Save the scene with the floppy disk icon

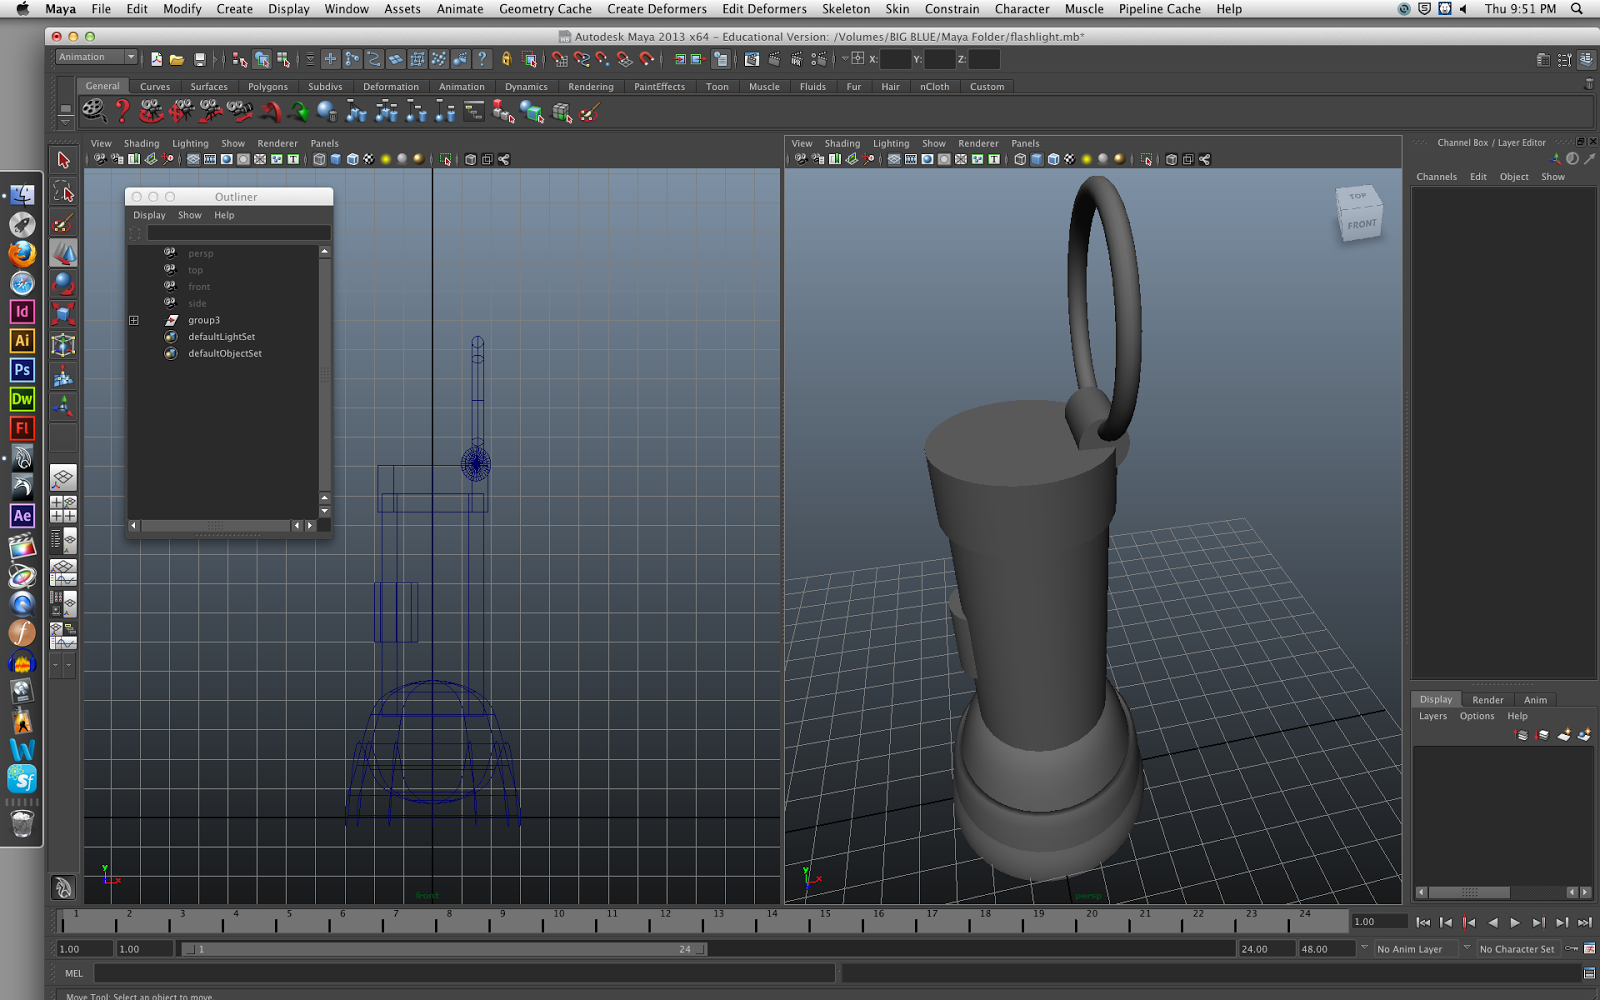(201, 58)
